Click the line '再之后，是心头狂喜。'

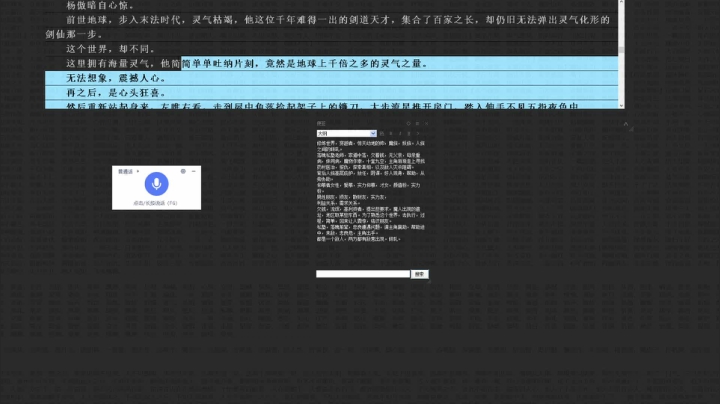click(116, 93)
